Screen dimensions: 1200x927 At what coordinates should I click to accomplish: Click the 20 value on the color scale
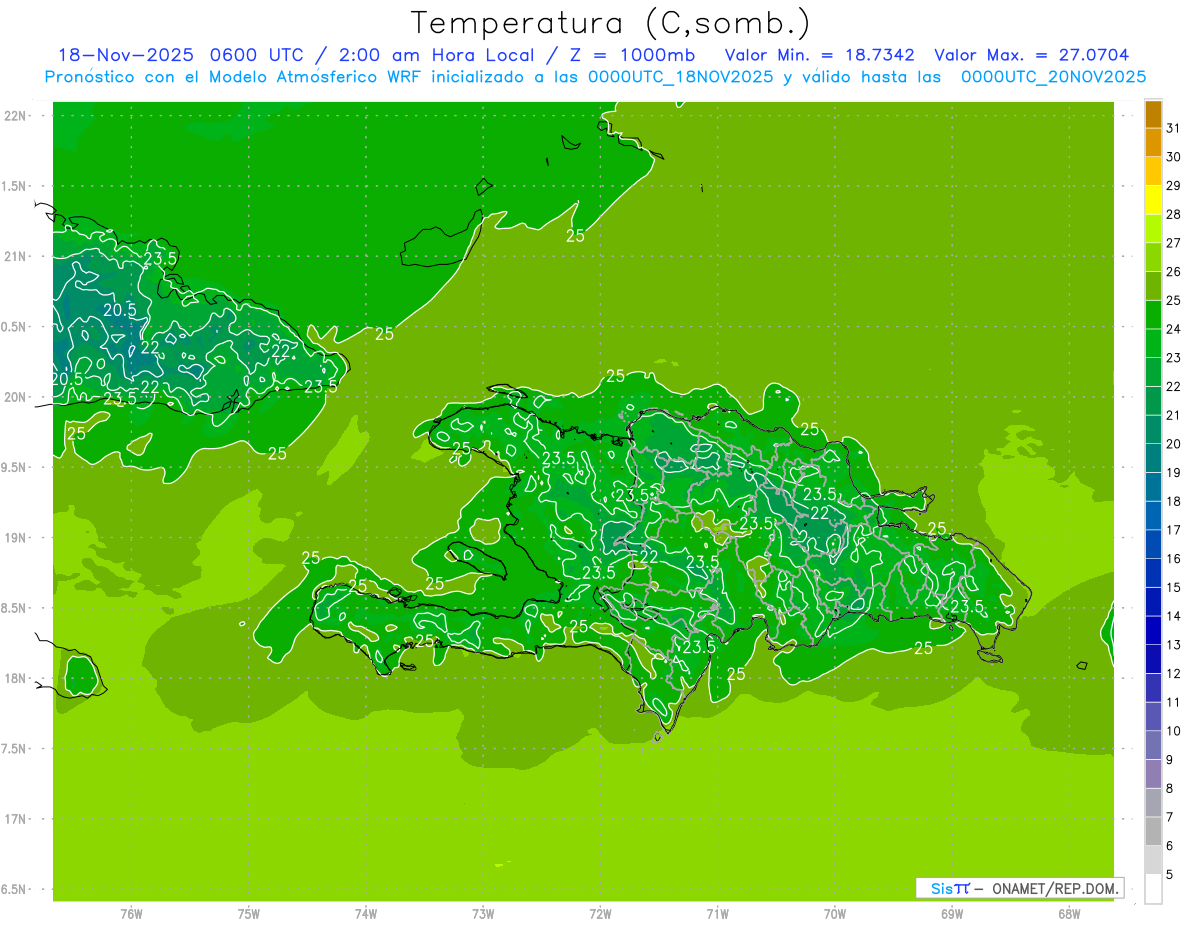(x=1174, y=444)
